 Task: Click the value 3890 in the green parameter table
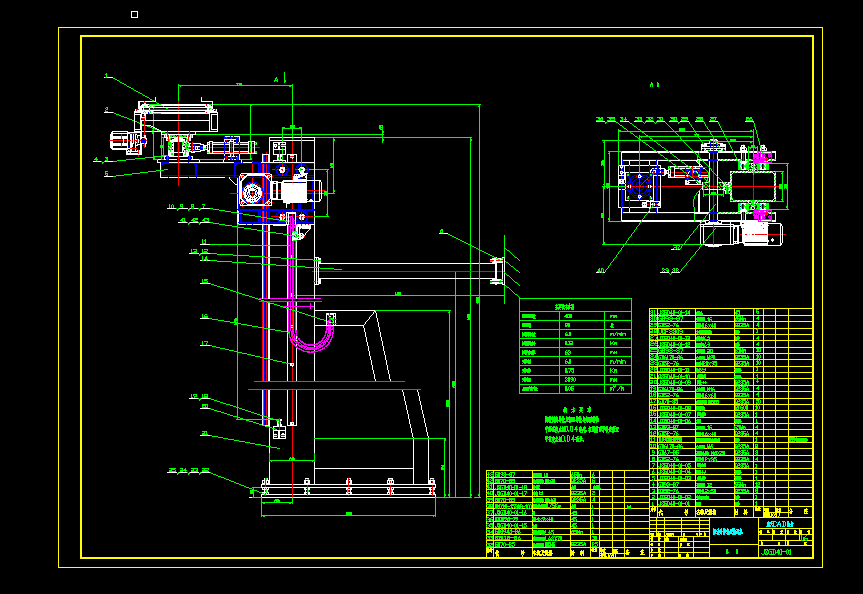pos(570,380)
